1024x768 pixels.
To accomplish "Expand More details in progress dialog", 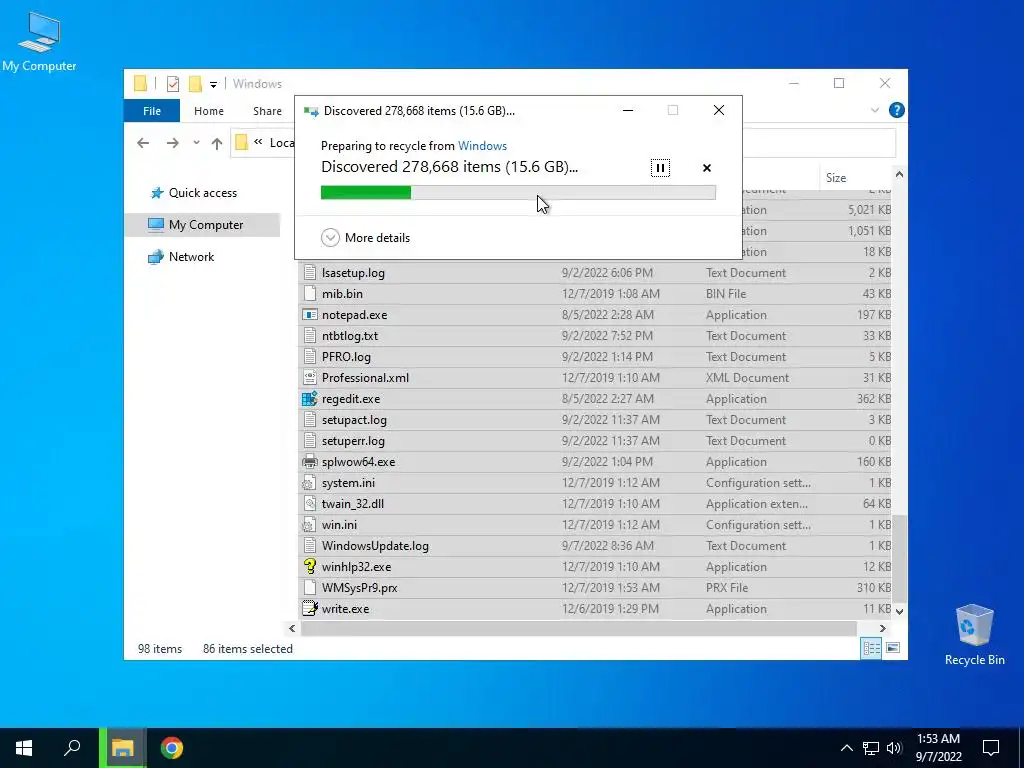I will pyautogui.click(x=366, y=238).
